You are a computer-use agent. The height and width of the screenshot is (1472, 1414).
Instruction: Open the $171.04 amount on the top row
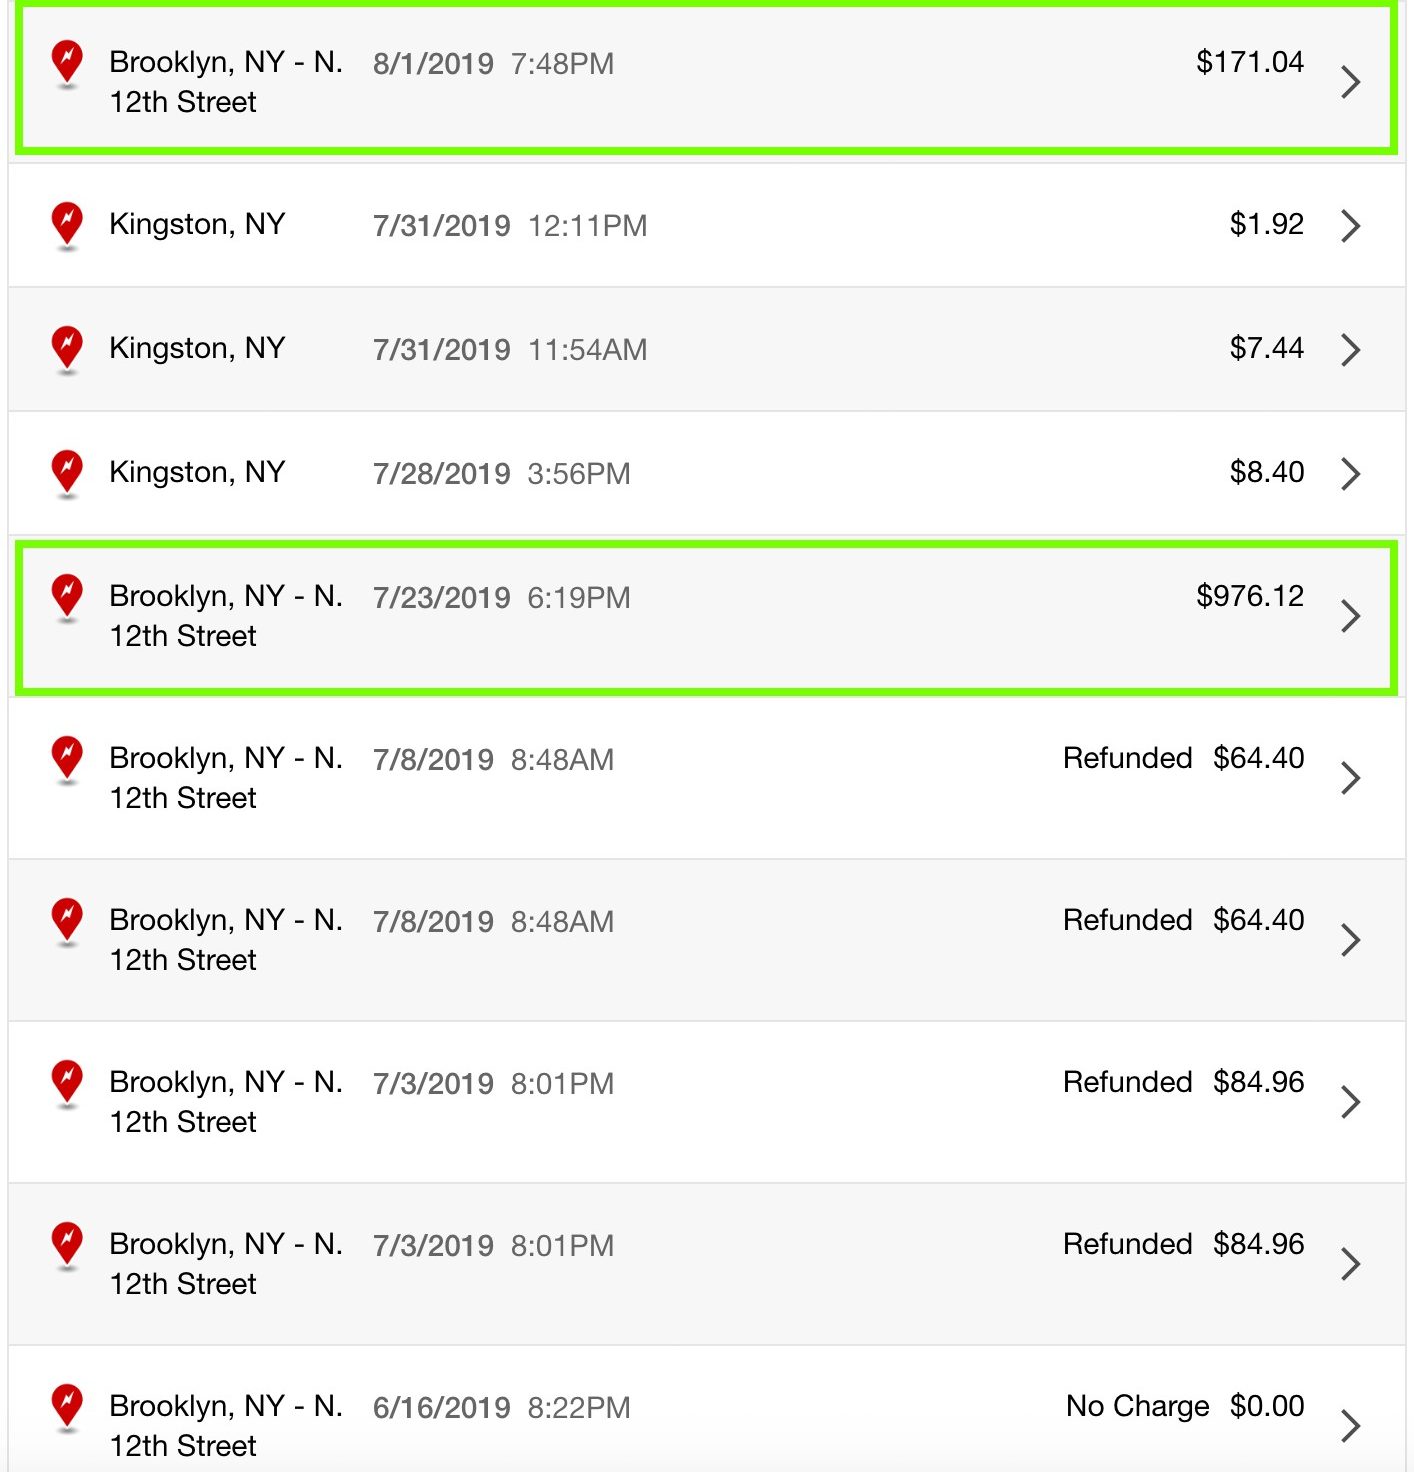1250,62
